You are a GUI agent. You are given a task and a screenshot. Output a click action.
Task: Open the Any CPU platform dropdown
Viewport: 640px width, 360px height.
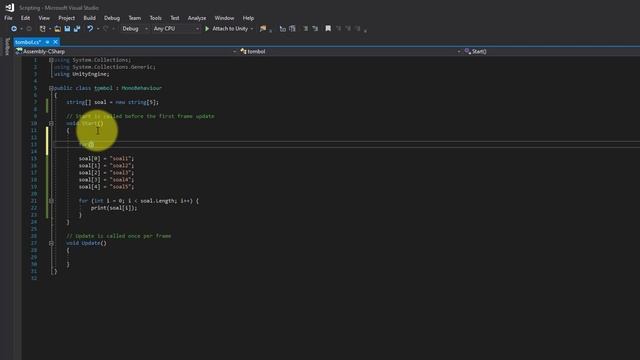176,29
